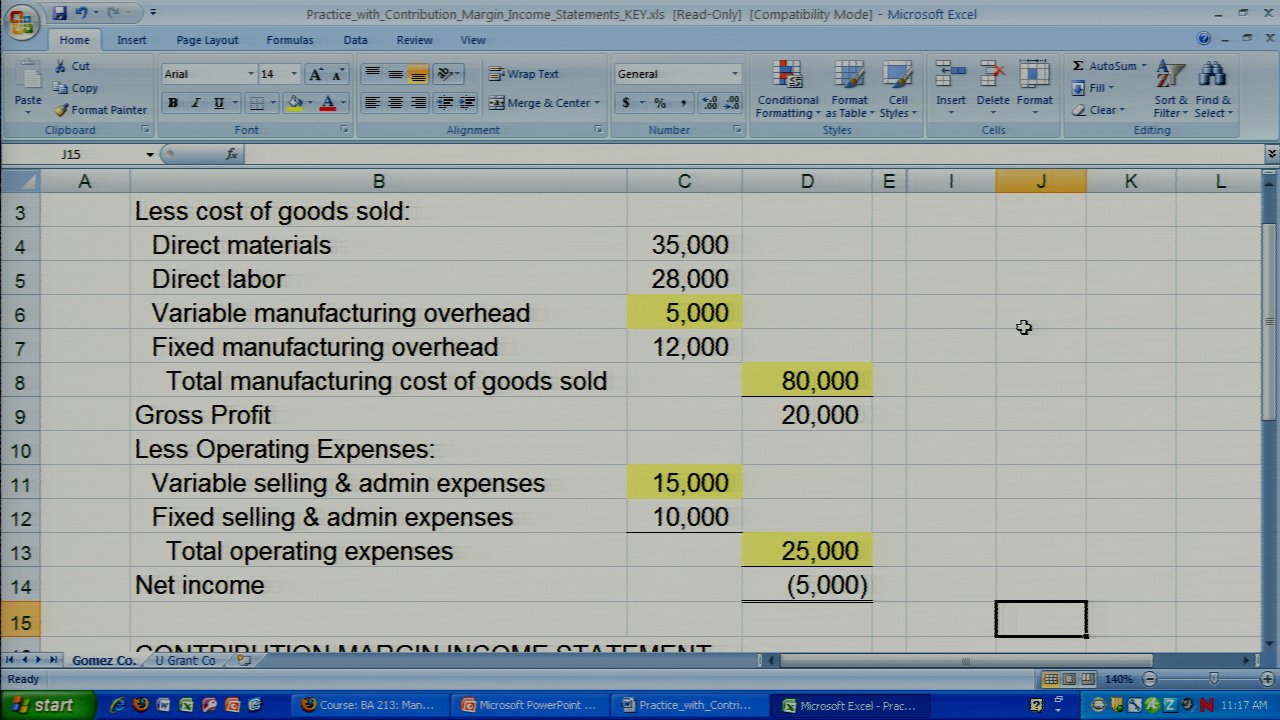Viewport: 1280px width, 720px height.
Task: Apply Percent Style number format
Action: 660,103
